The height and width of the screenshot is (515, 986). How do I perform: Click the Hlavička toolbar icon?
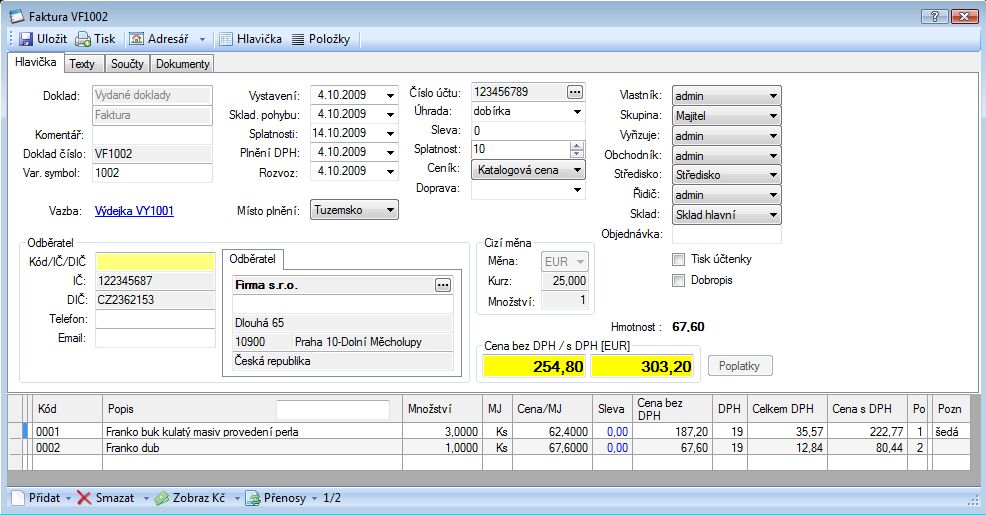tap(227, 39)
